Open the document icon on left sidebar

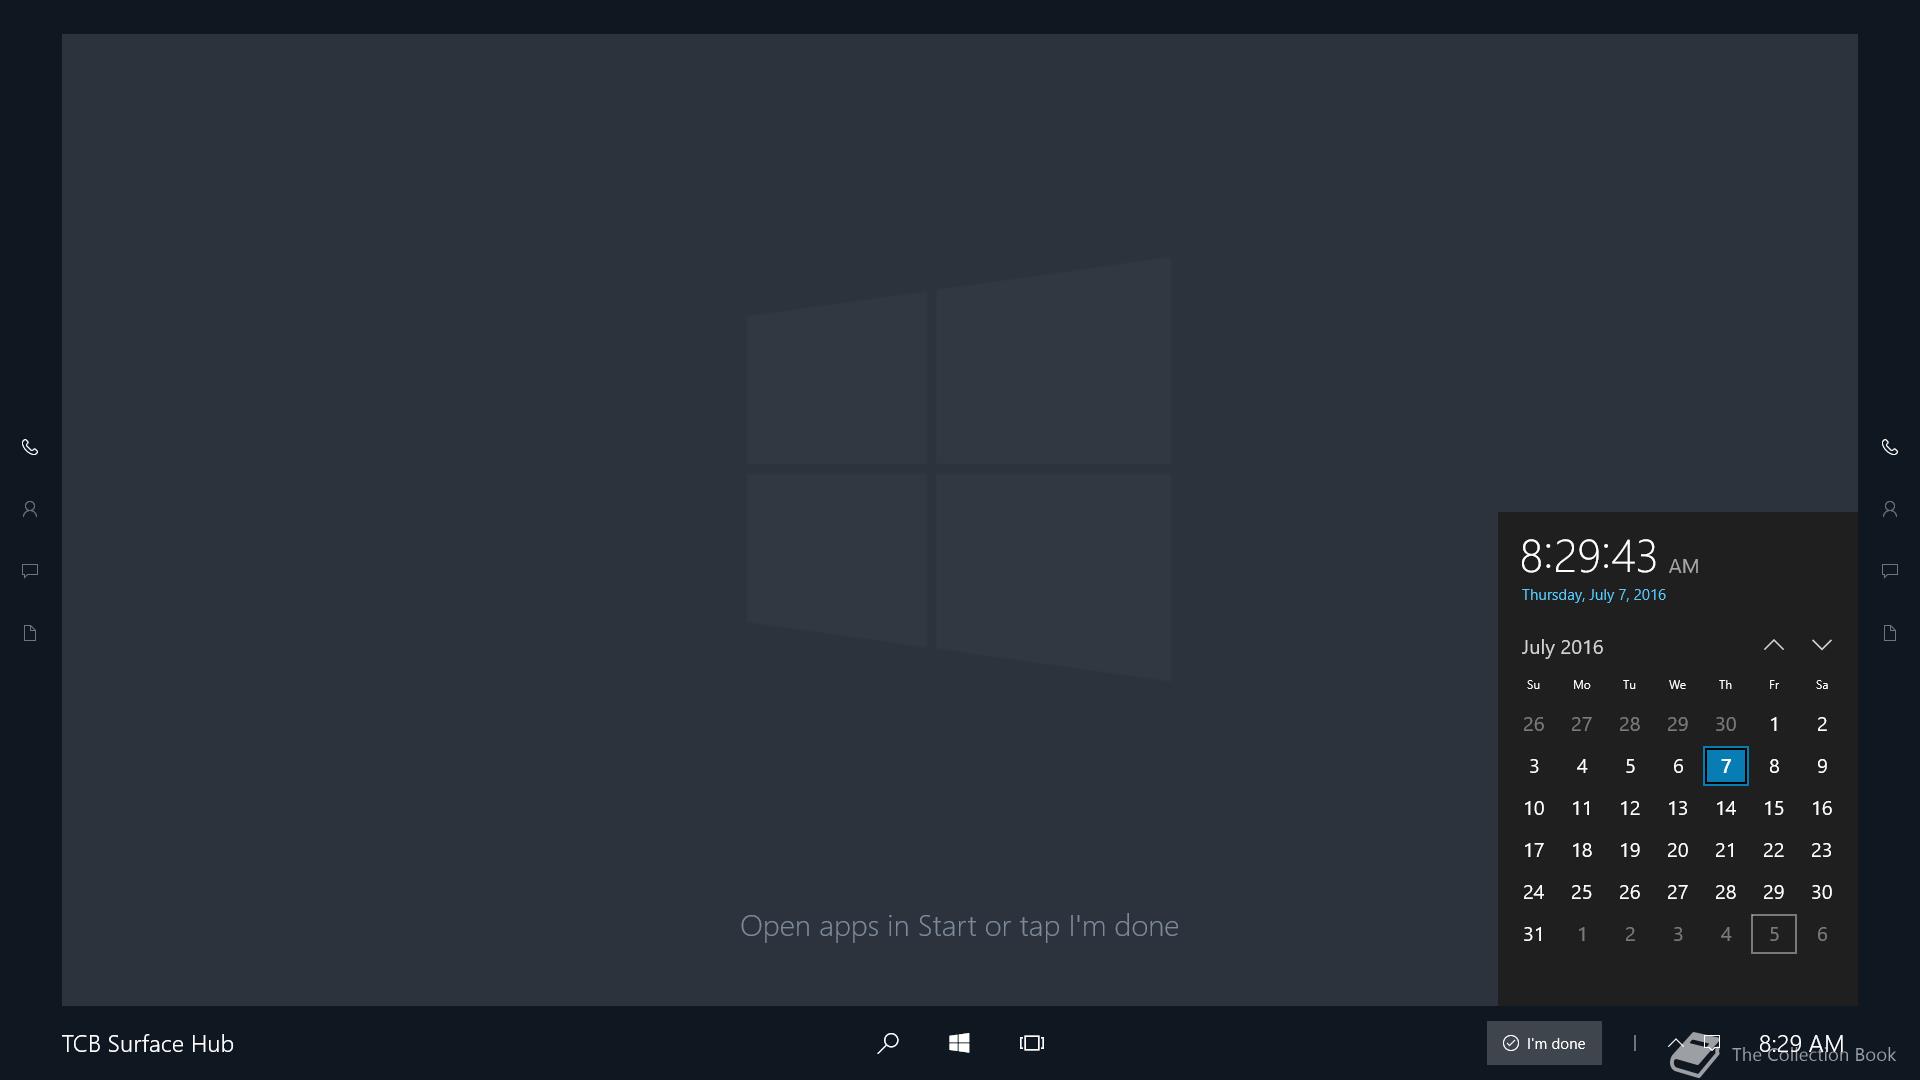pyautogui.click(x=30, y=633)
